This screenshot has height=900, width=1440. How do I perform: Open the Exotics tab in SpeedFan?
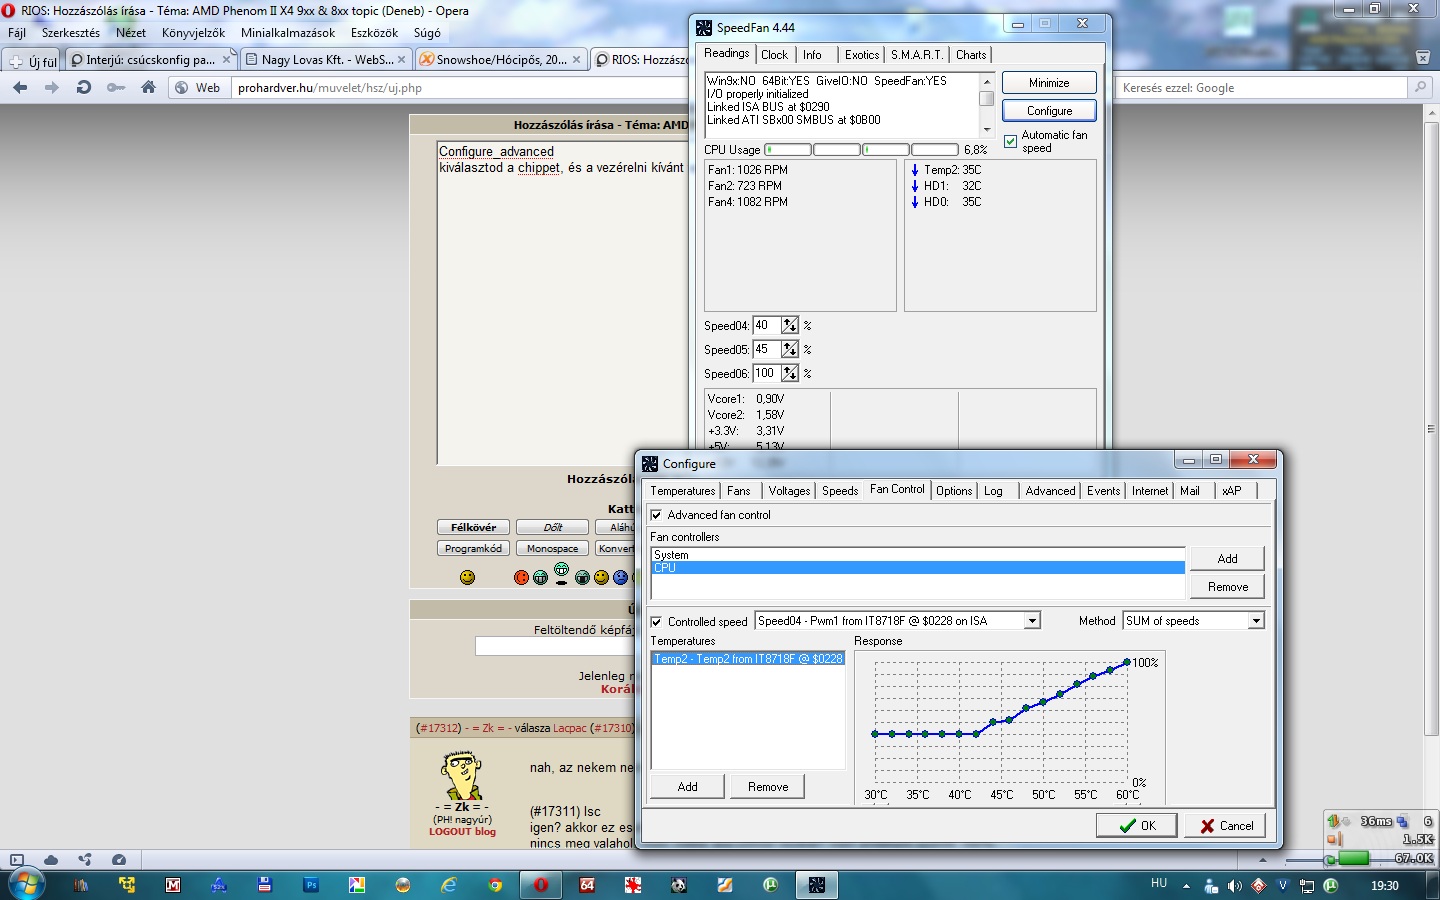[x=862, y=55]
